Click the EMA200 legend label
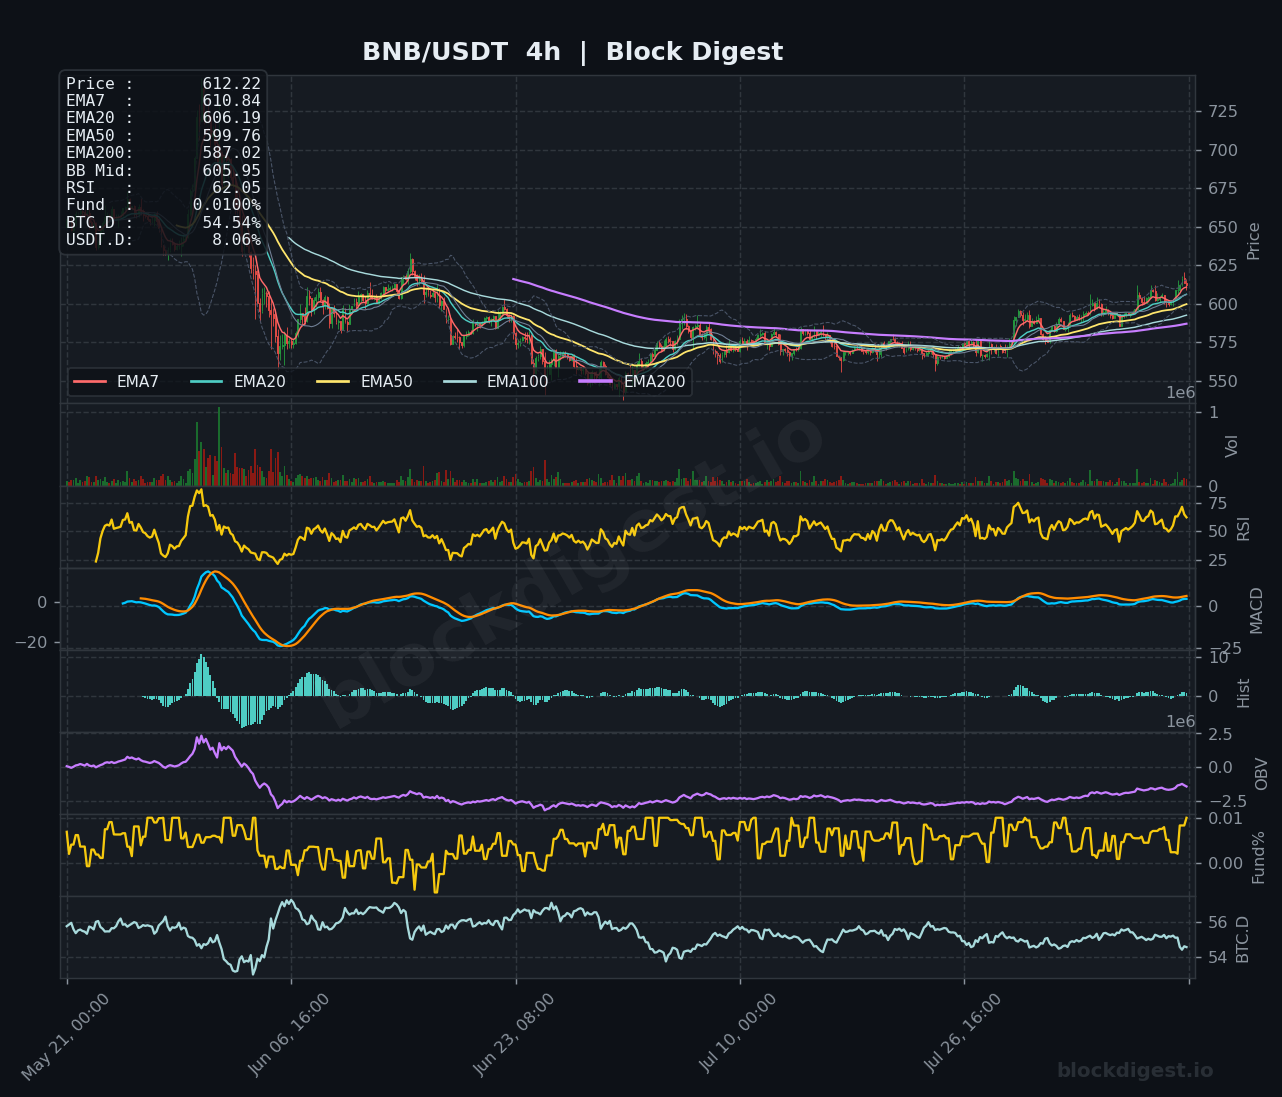The image size is (1282, 1097). coord(655,382)
